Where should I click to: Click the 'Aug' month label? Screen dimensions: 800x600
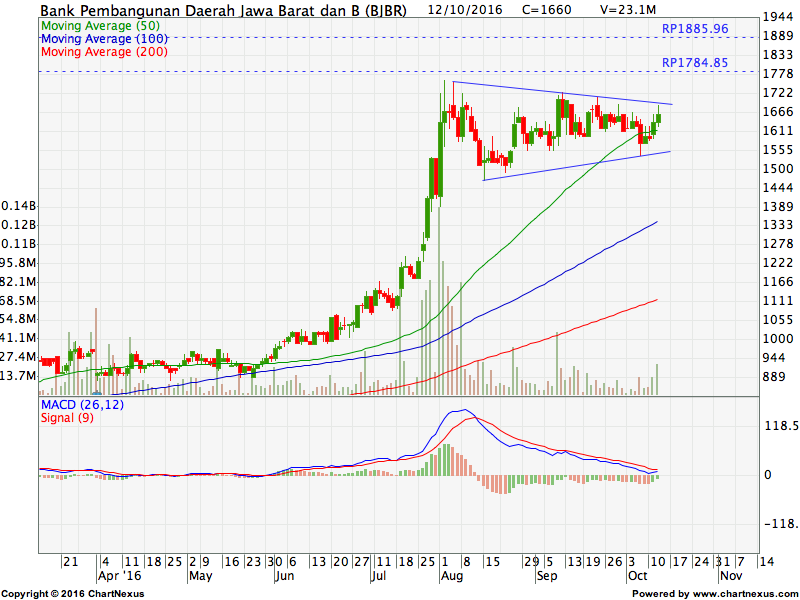point(452,576)
